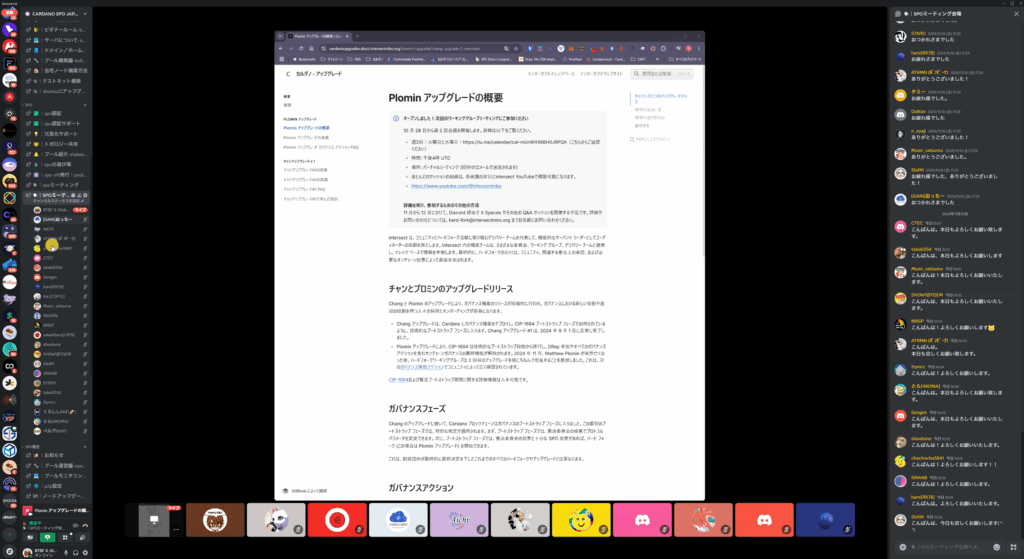The image size is (1024, 559).
Task: Open the トポロジー共有 channel
Action: click(56, 144)
